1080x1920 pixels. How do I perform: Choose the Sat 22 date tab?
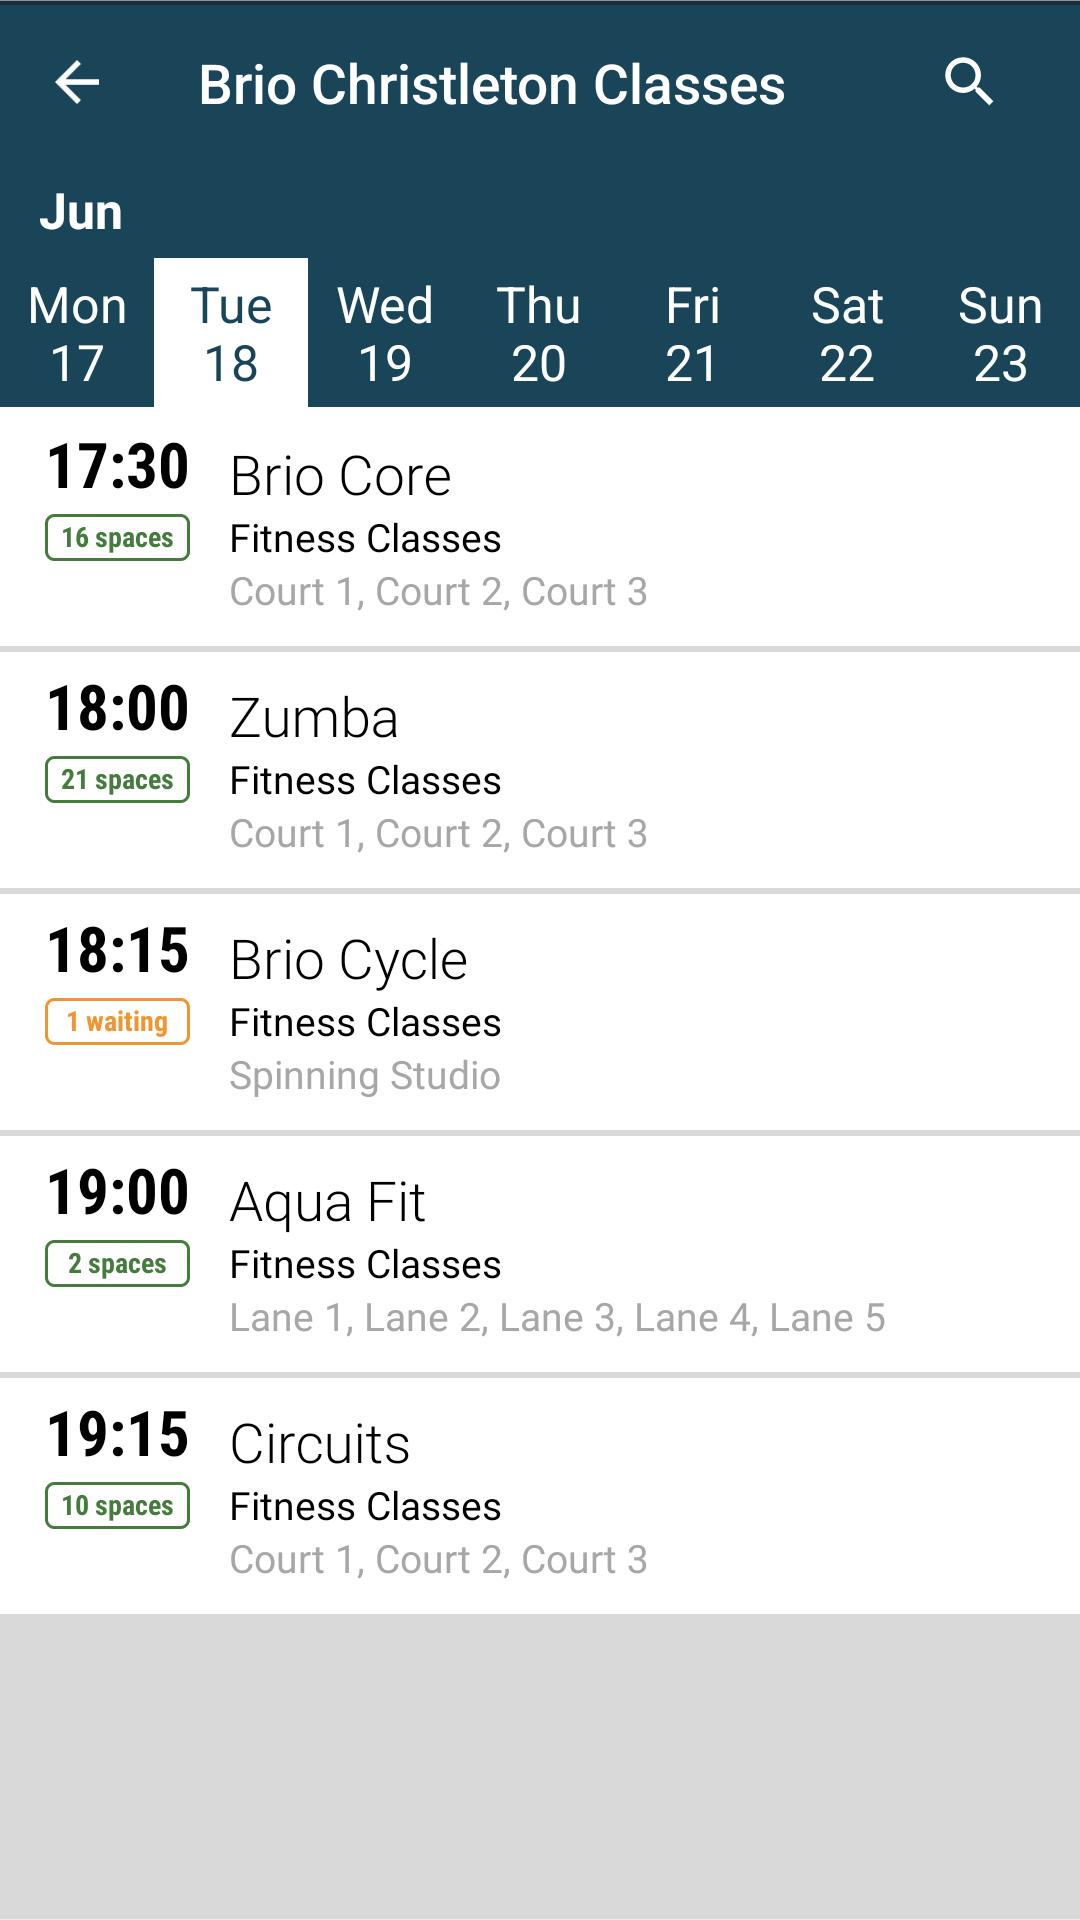click(x=847, y=333)
